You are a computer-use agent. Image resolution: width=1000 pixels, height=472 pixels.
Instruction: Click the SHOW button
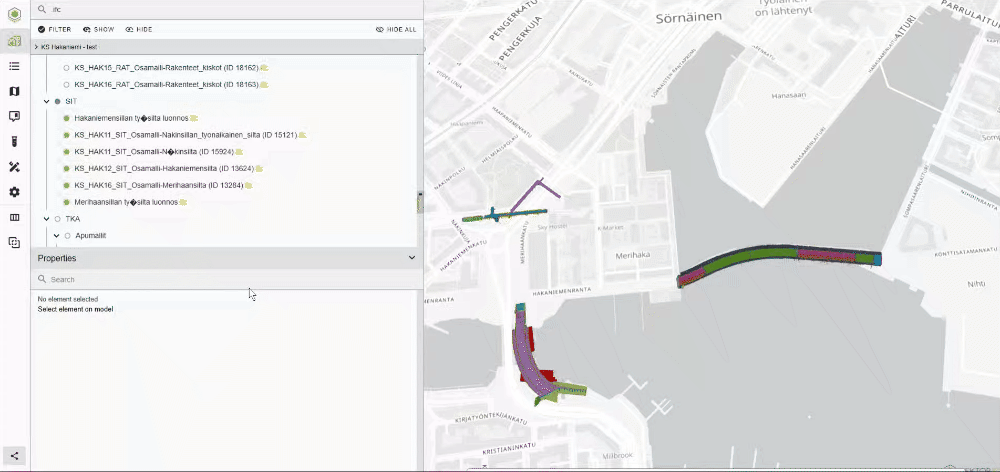click(x=98, y=29)
